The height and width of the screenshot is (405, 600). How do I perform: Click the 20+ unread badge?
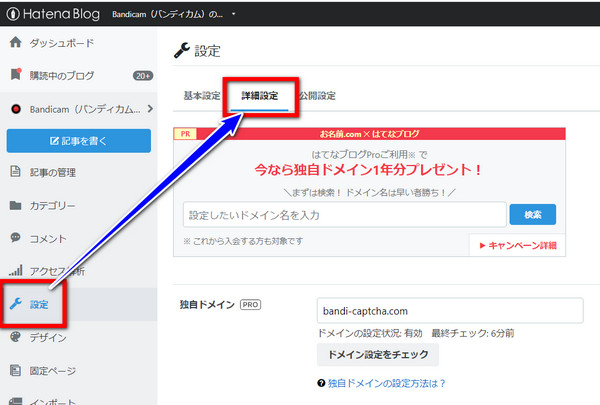[143, 76]
